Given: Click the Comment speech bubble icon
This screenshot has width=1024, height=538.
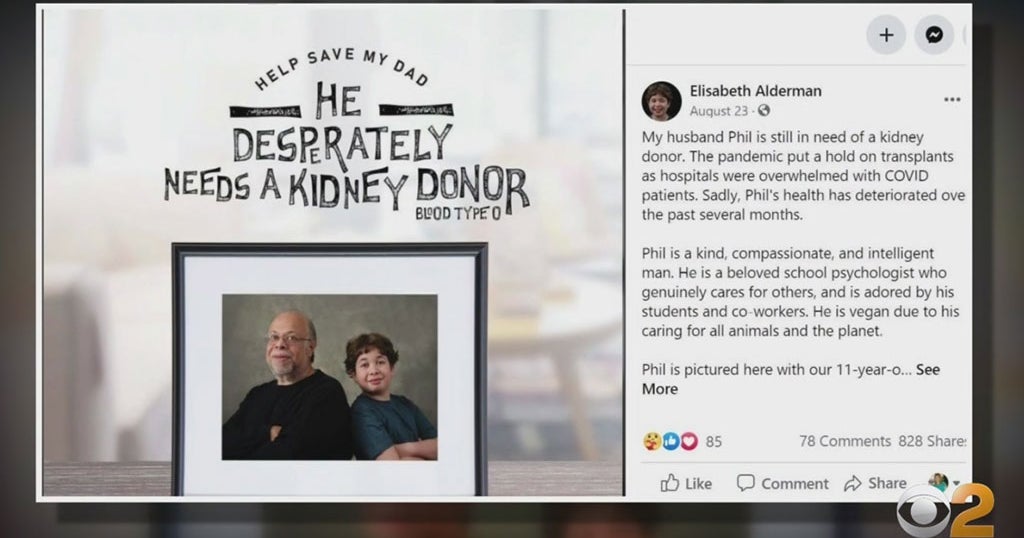Looking at the screenshot, I should point(745,483).
